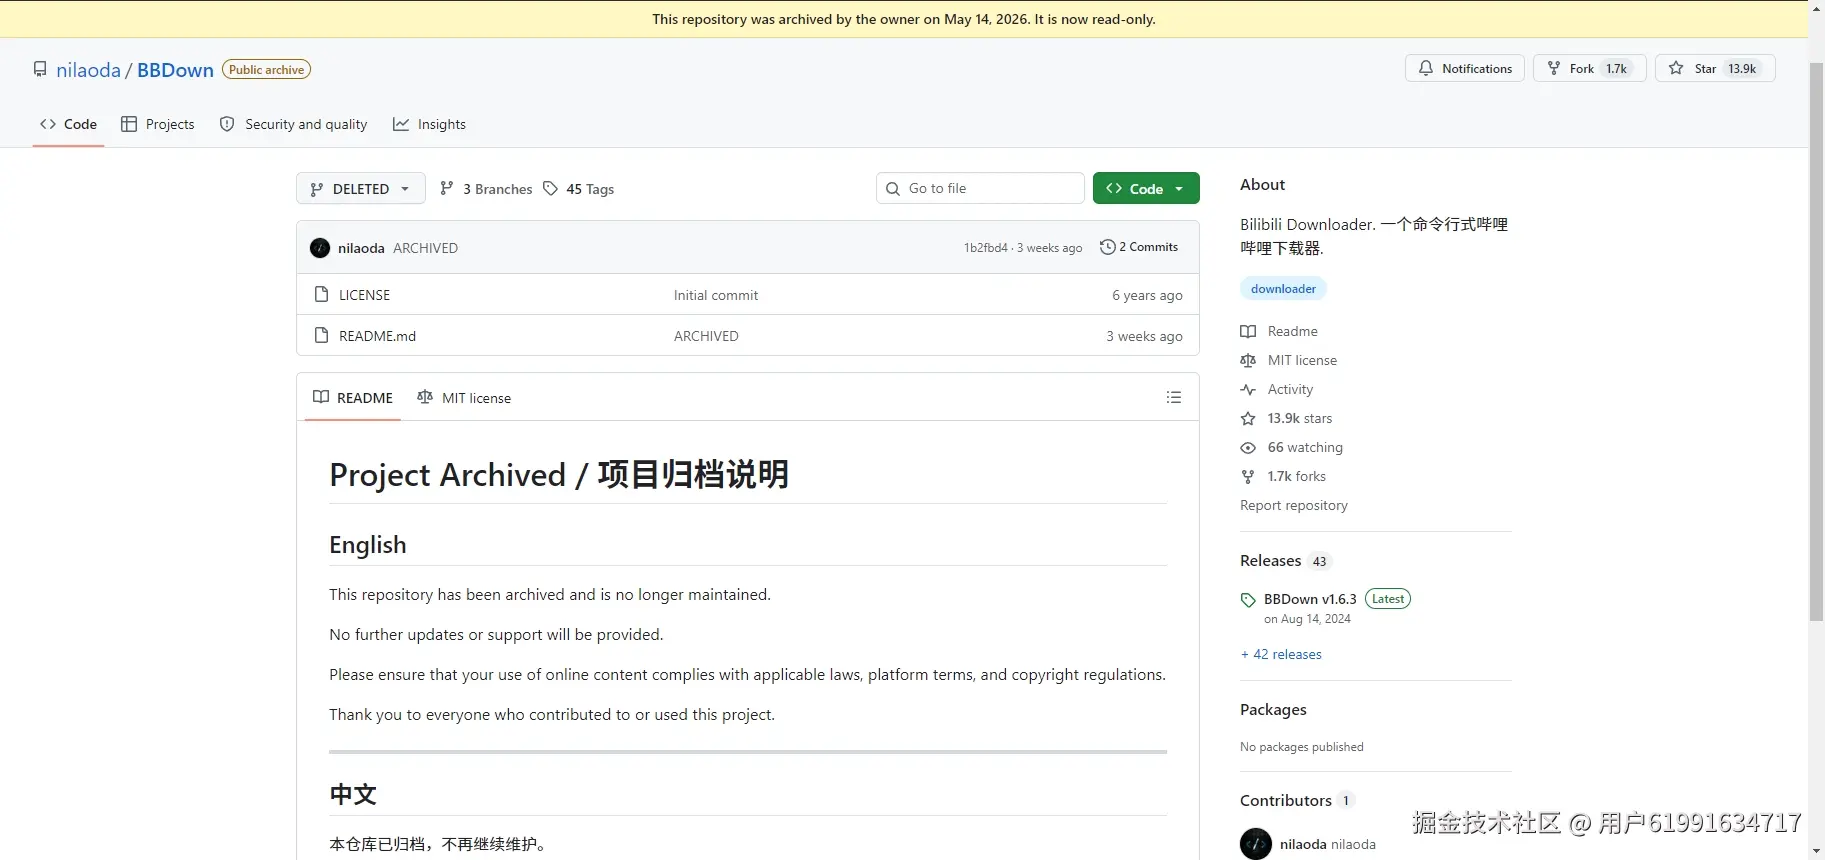Screen dimensions: 1825x860
Task: Click the Star button label
Action: point(1705,68)
